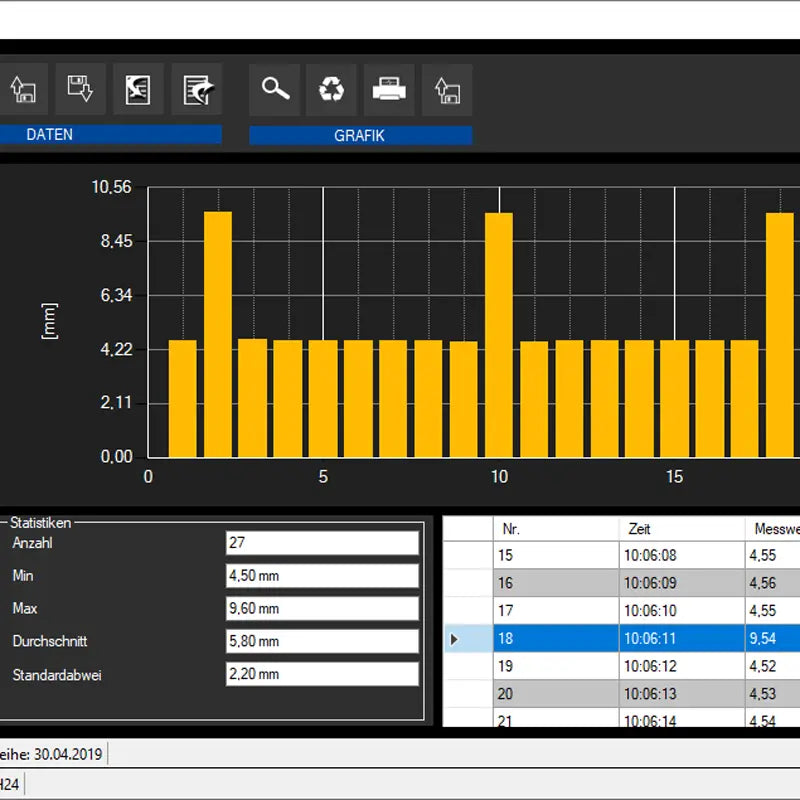Switch to the GRAFIK section label
Image resolution: width=800 pixels, height=800 pixels.
(x=360, y=135)
